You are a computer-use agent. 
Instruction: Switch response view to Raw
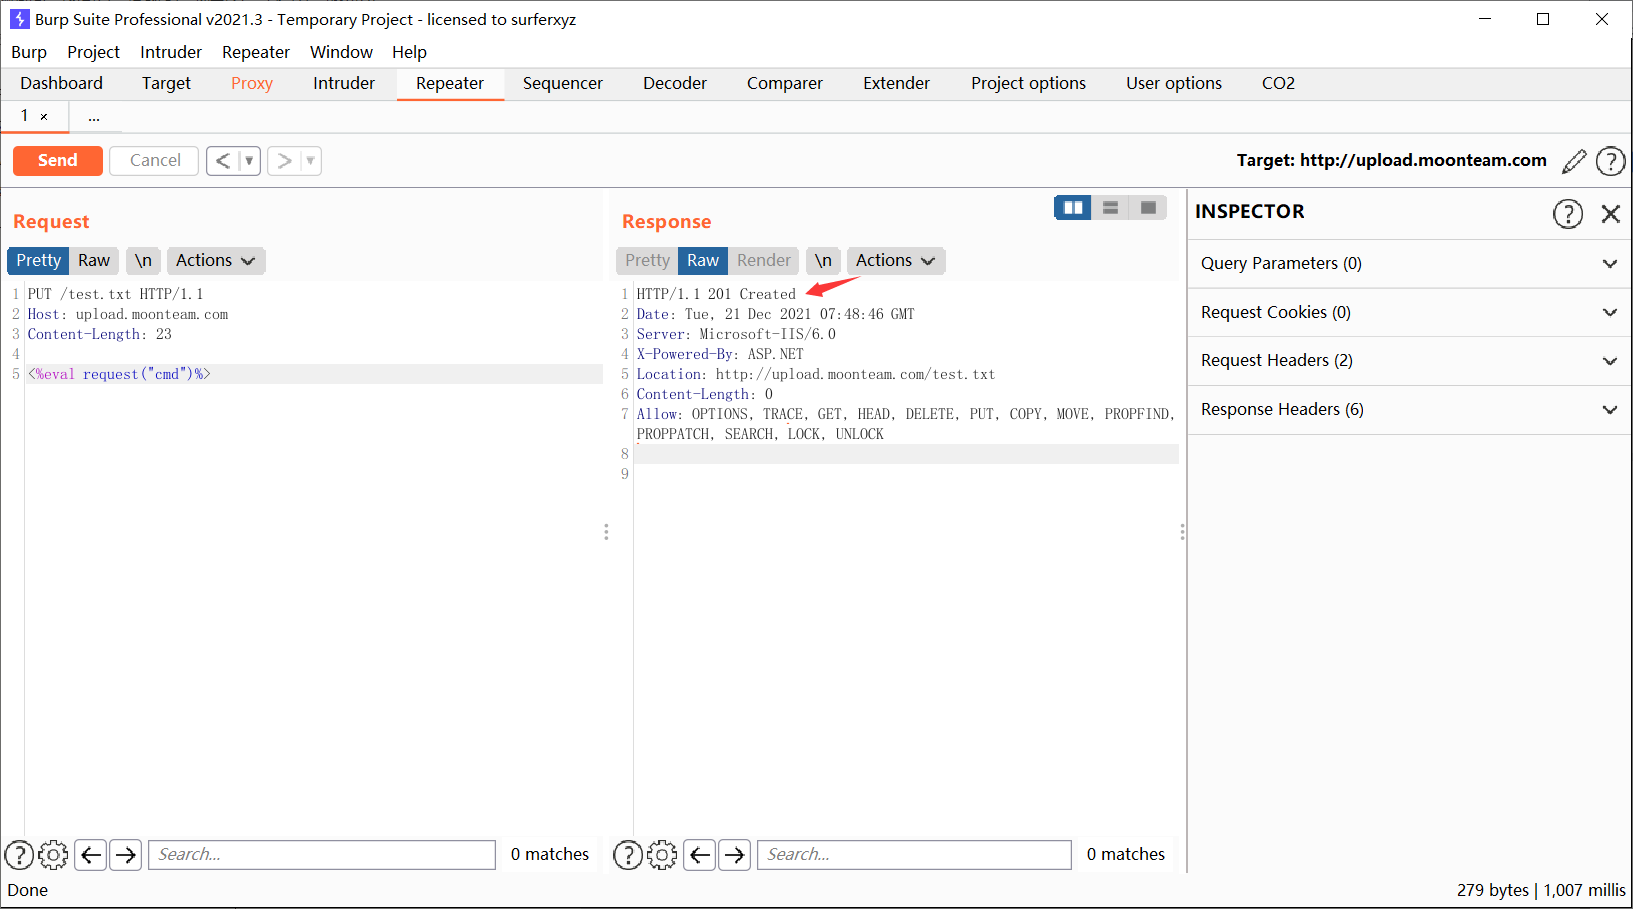point(703,260)
